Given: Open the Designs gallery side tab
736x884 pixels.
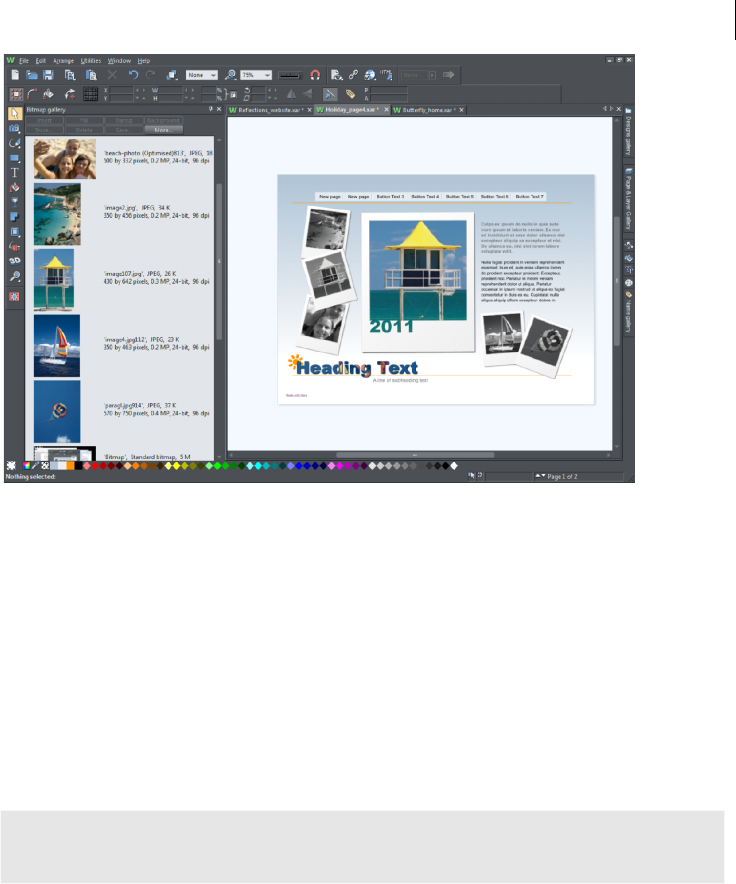Looking at the screenshot, I should (628, 132).
